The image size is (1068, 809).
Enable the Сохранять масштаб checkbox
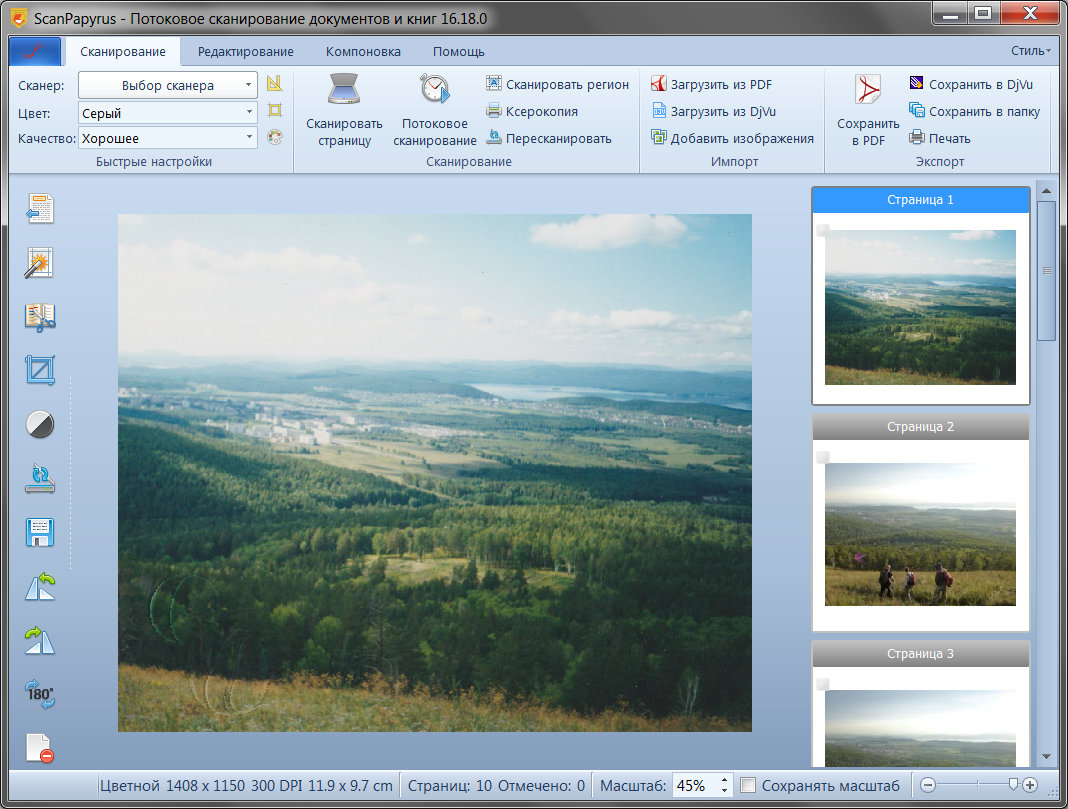pyautogui.click(x=748, y=785)
